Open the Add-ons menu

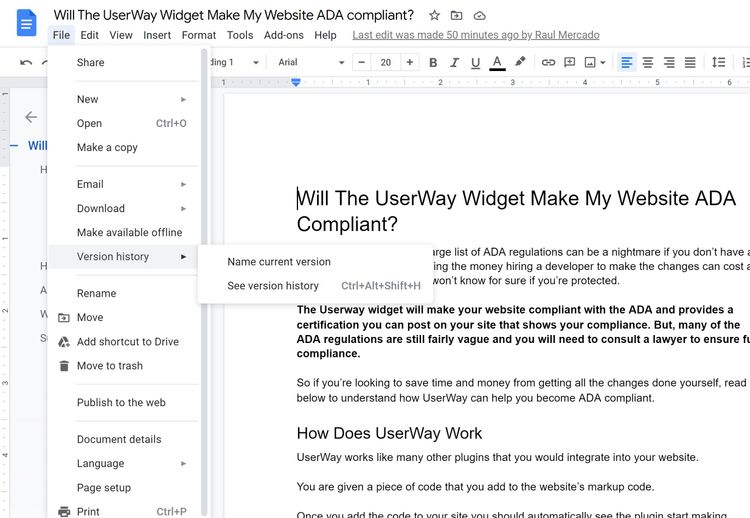coord(284,35)
